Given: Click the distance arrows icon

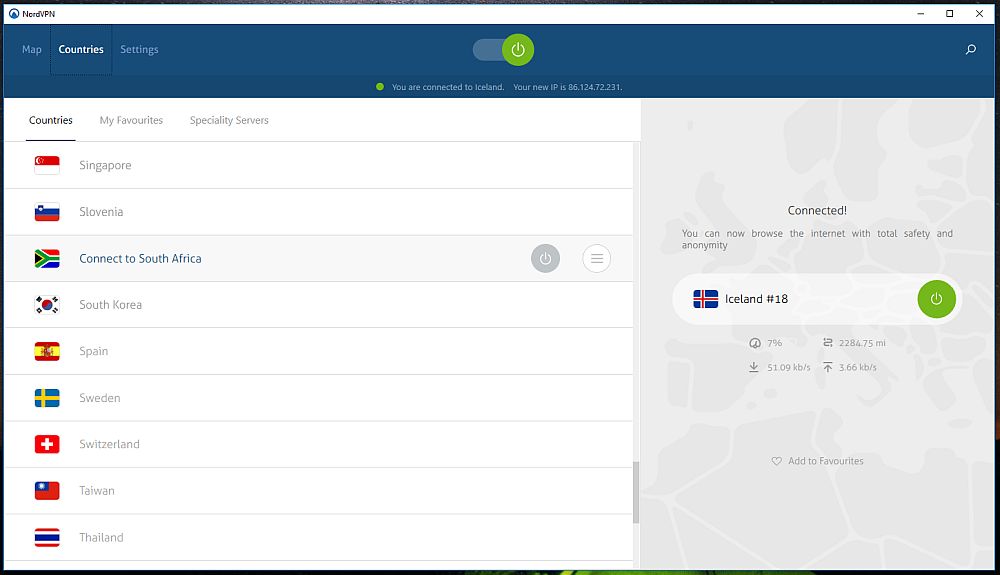Looking at the screenshot, I should click(x=828, y=342).
